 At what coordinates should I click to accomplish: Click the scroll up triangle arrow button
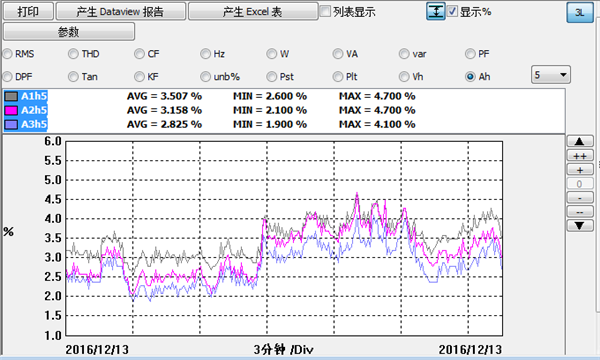580,142
